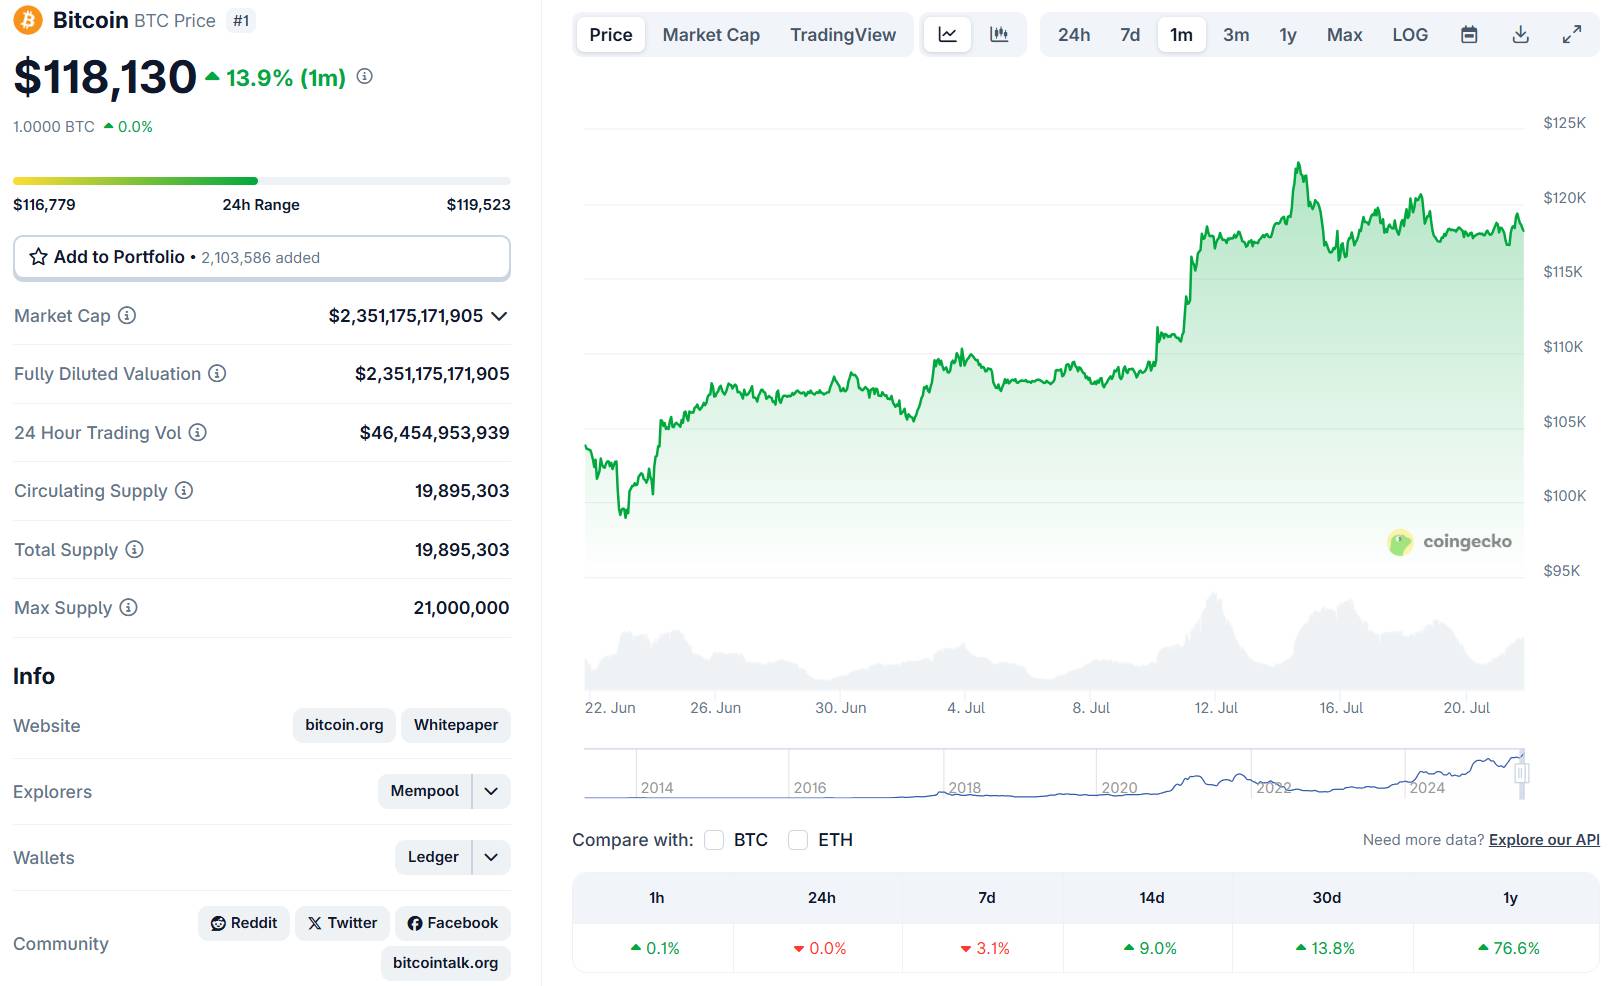Open the Ledger wallet button
The height and width of the screenshot is (986, 1615).
(x=433, y=857)
